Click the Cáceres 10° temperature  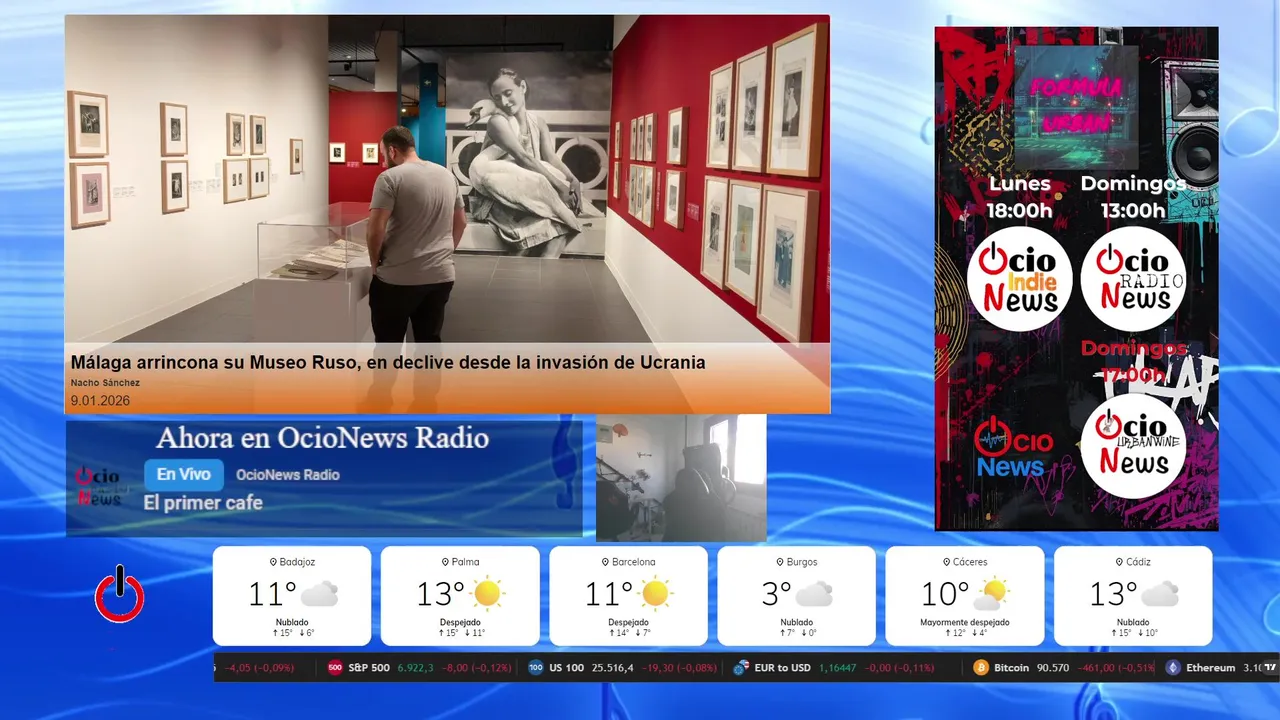(945, 594)
